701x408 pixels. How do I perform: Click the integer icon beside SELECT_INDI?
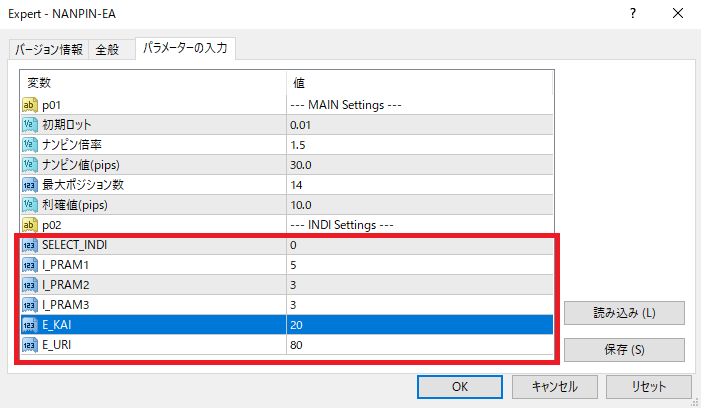pyautogui.click(x=29, y=245)
